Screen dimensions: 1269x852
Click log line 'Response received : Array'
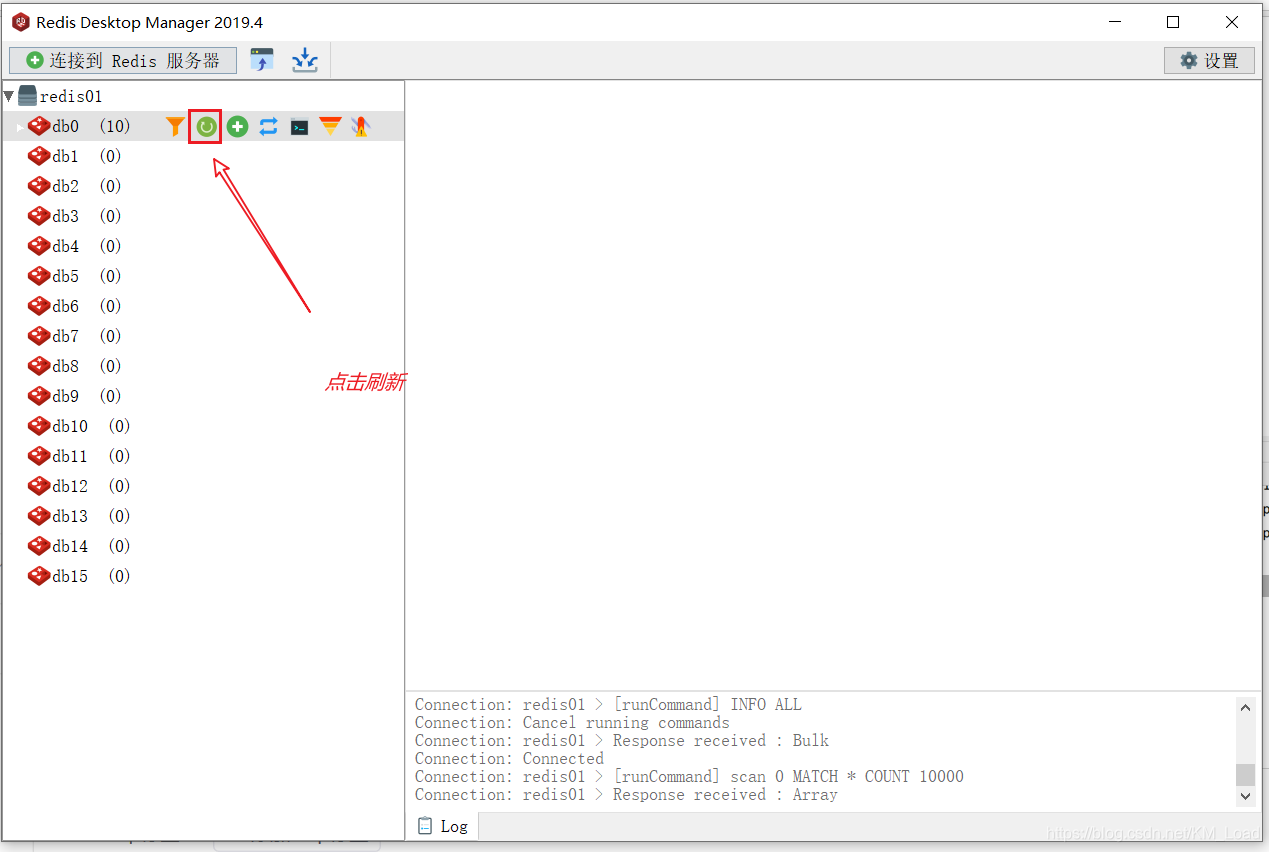click(626, 795)
